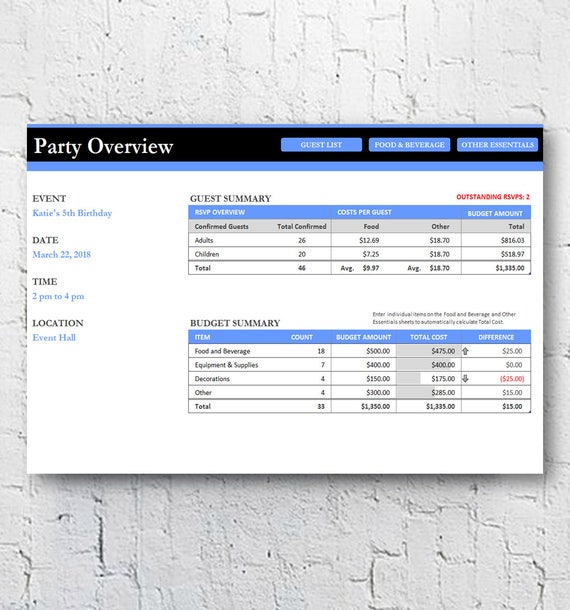
Task: Select the event name Katie's 5th Birthday
Action: 72,213
